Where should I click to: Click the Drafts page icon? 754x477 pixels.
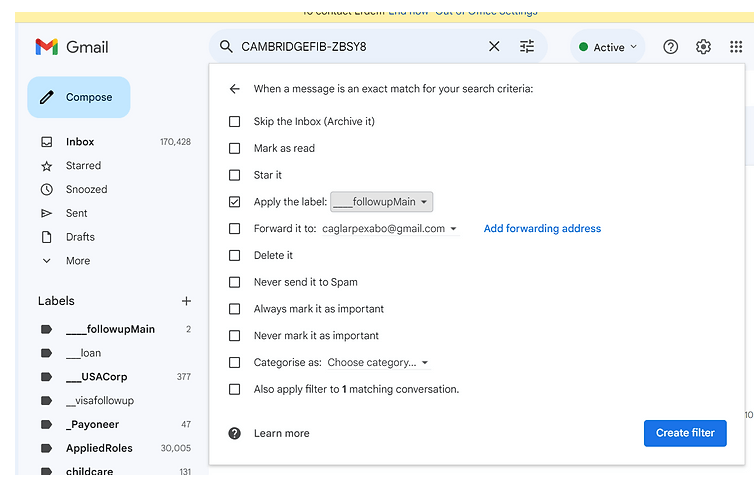tap(47, 237)
